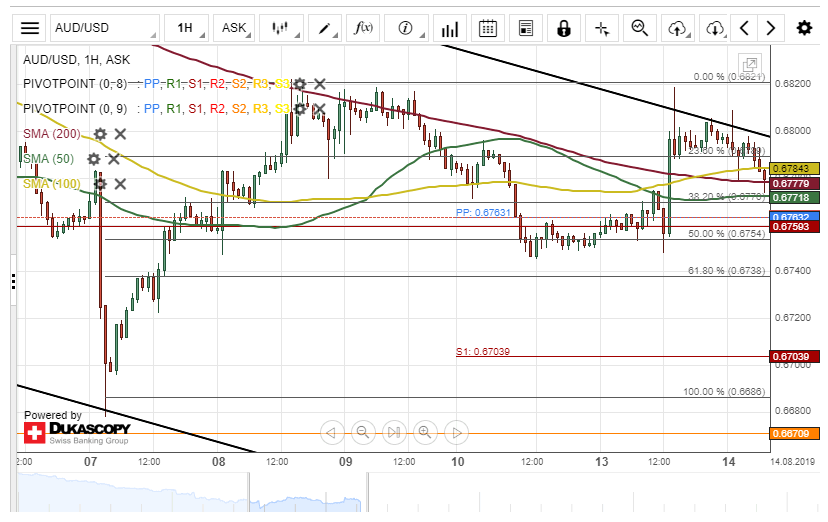This screenshot has height=522, width=828.
Task: Click date label 13 on time axis
Action: pyautogui.click(x=601, y=462)
